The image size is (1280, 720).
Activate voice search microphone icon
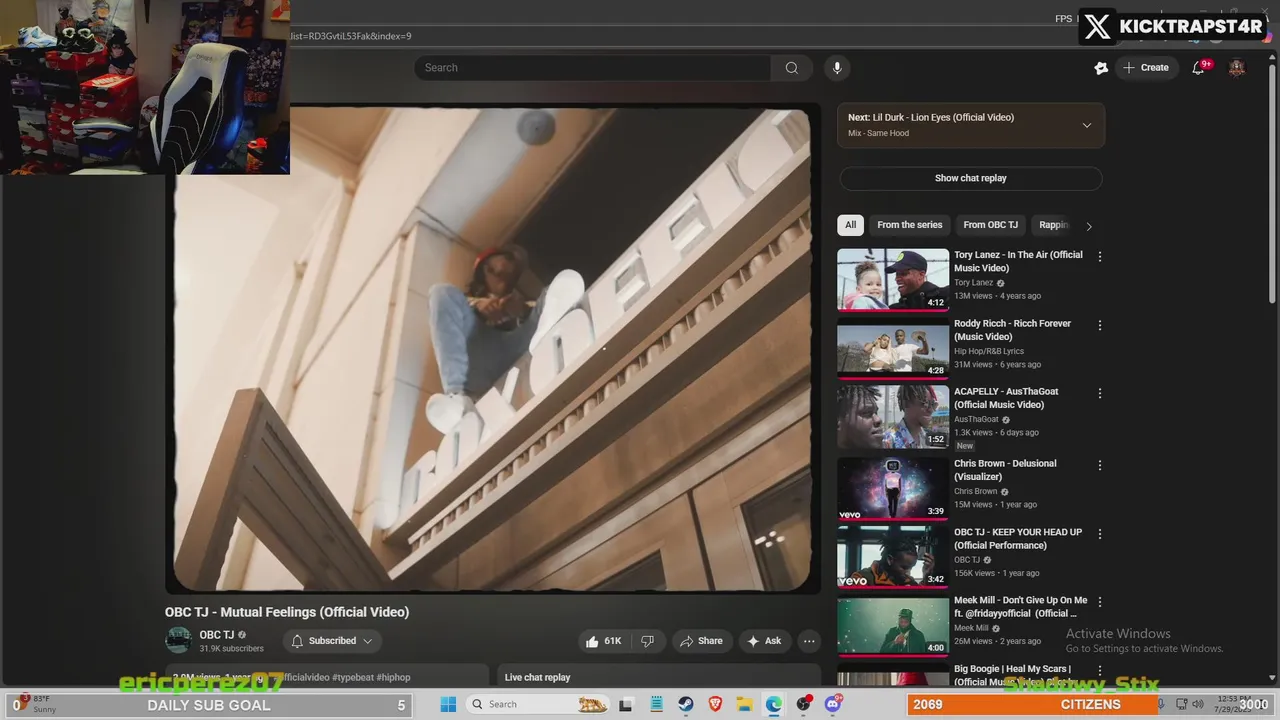click(x=837, y=68)
